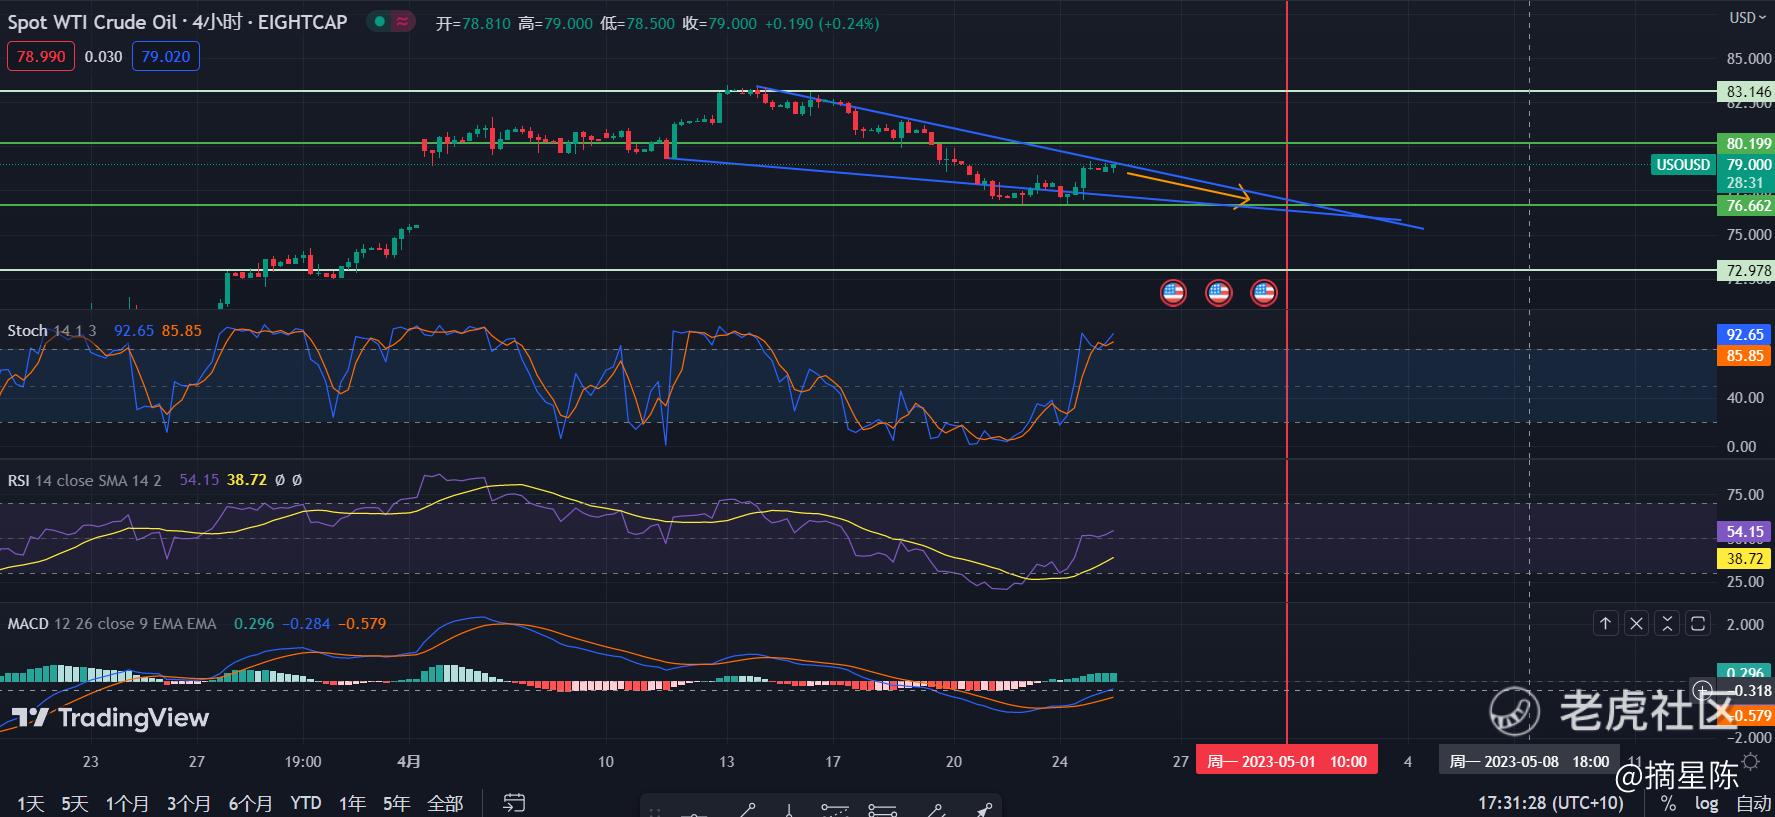Click the Stoch orange 85.85 scale value
The height and width of the screenshot is (817, 1775).
(x=1745, y=356)
